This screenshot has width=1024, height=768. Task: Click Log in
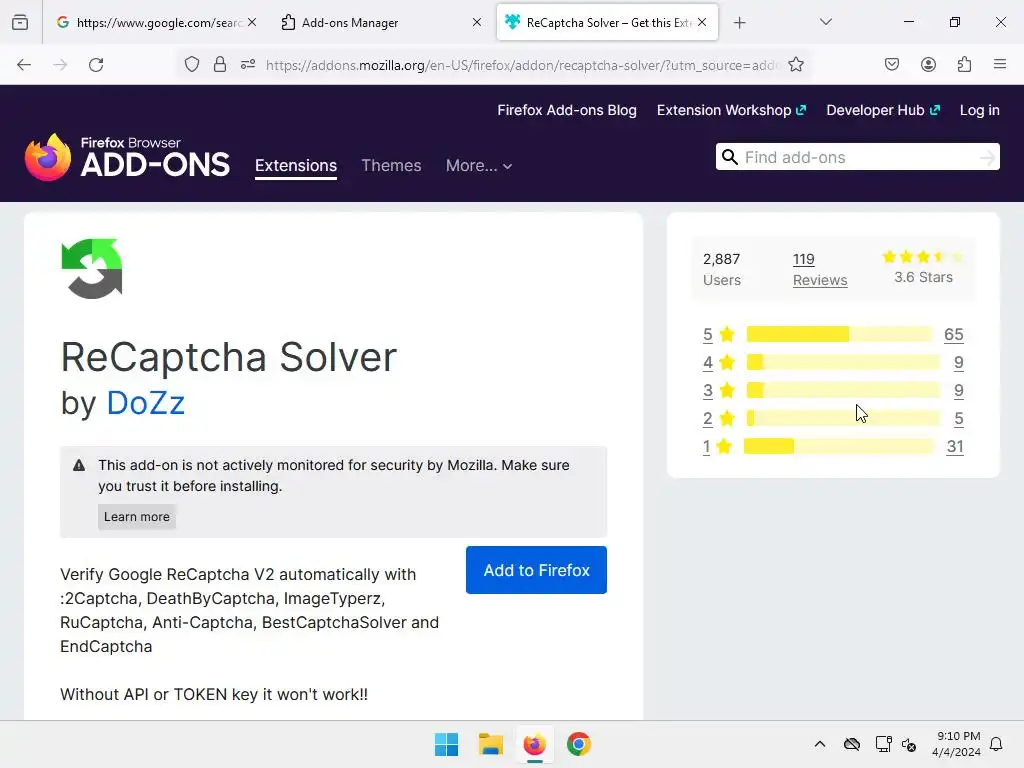pyautogui.click(x=980, y=110)
